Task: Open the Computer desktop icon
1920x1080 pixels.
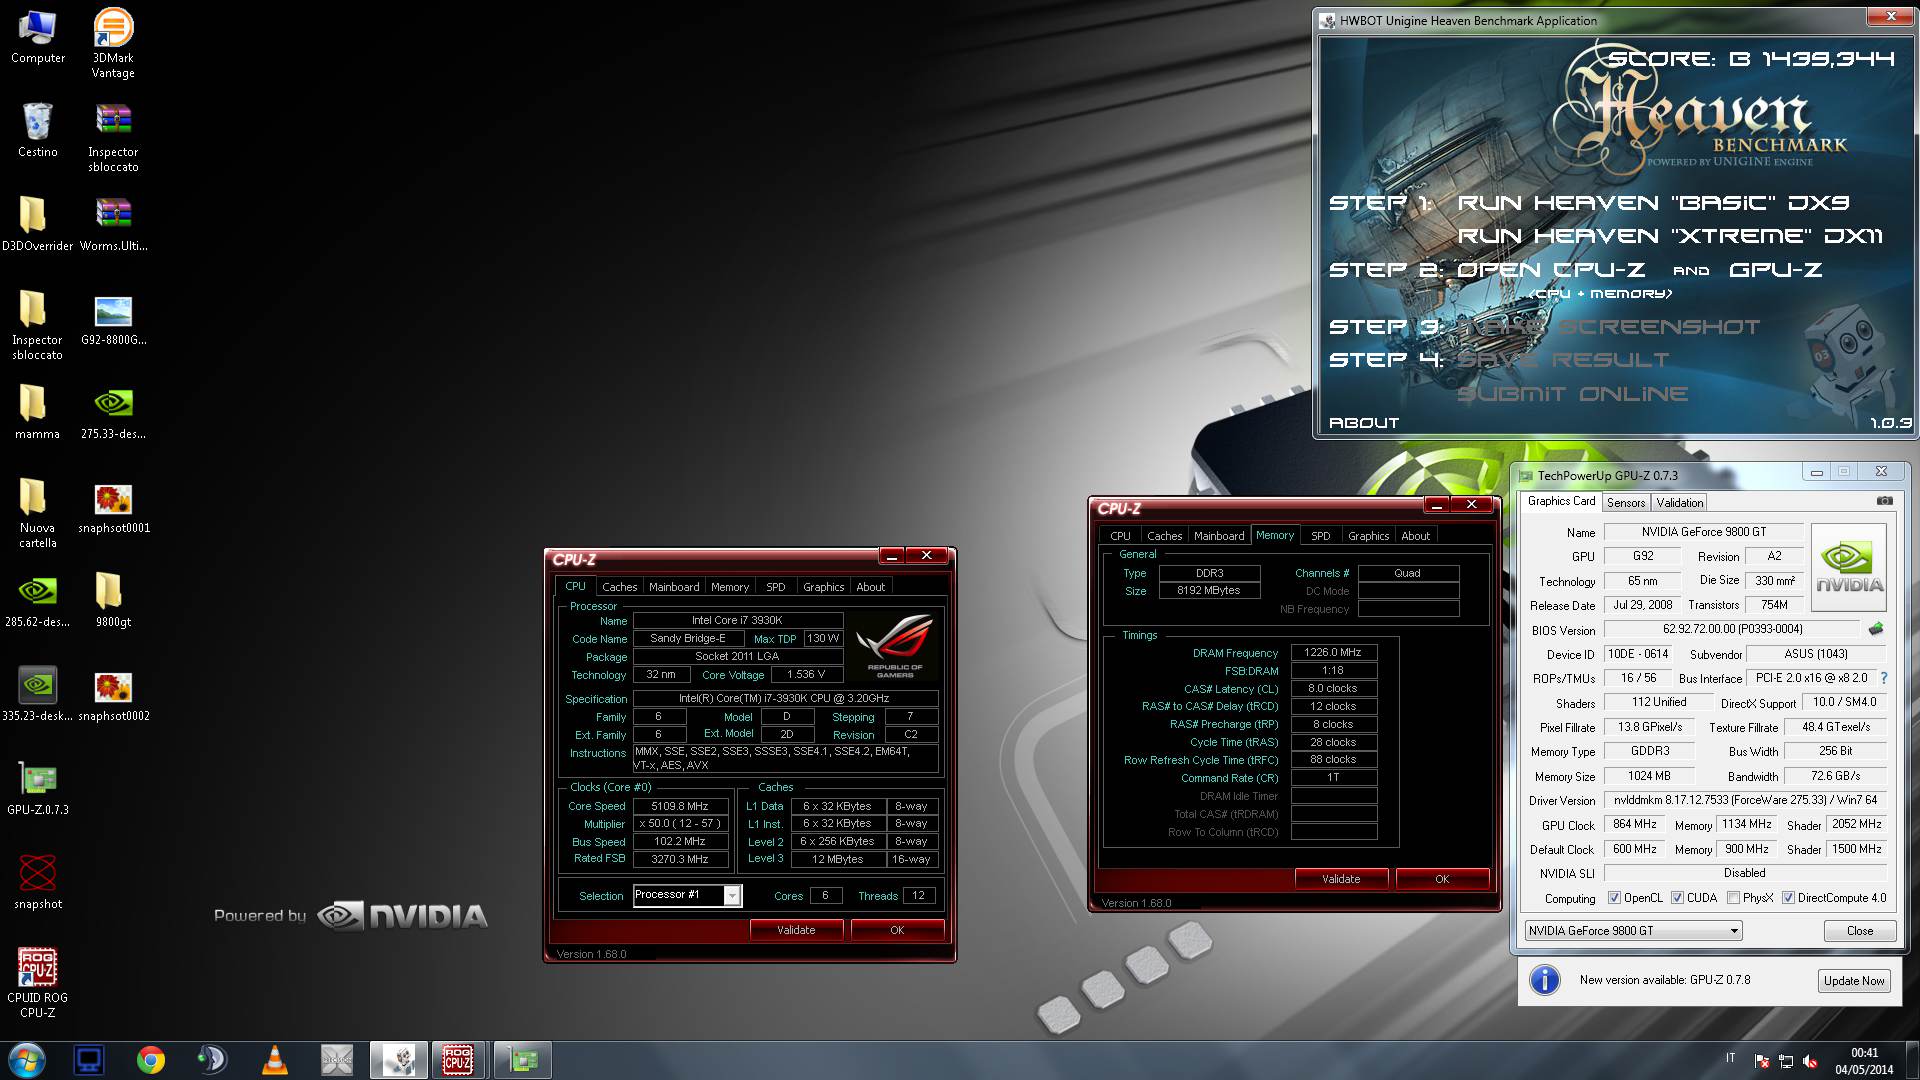Action: pyautogui.click(x=37, y=38)
